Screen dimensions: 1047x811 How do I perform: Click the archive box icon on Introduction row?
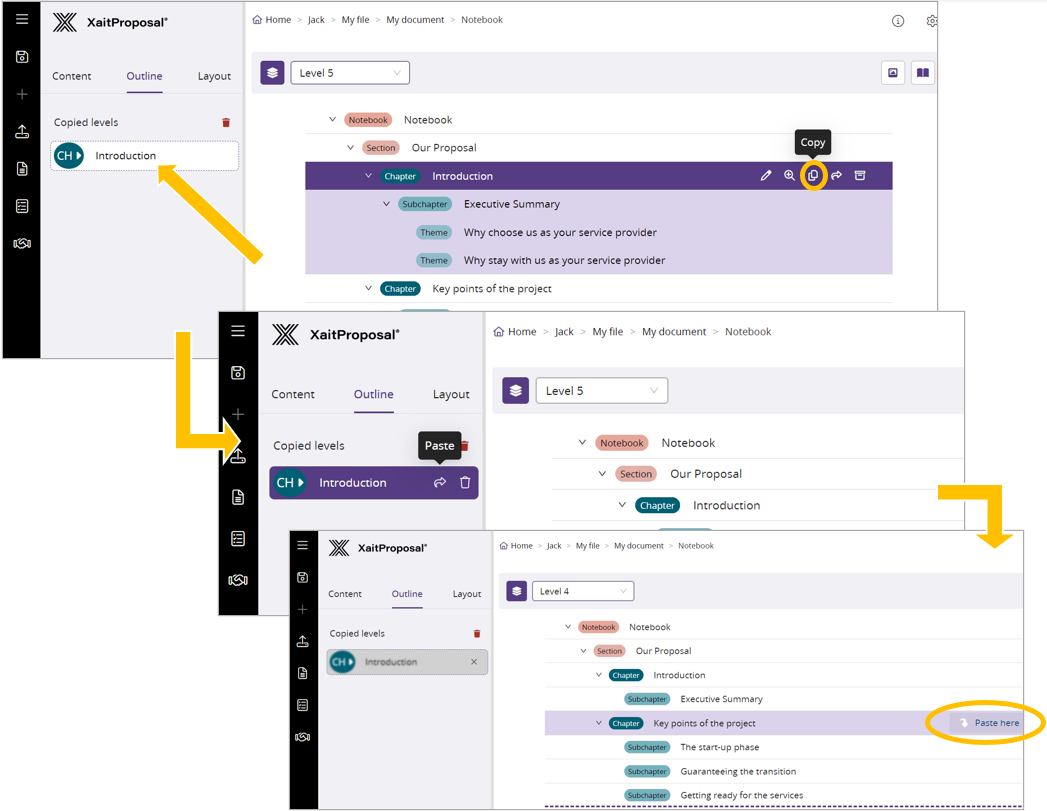coord(860,176)
